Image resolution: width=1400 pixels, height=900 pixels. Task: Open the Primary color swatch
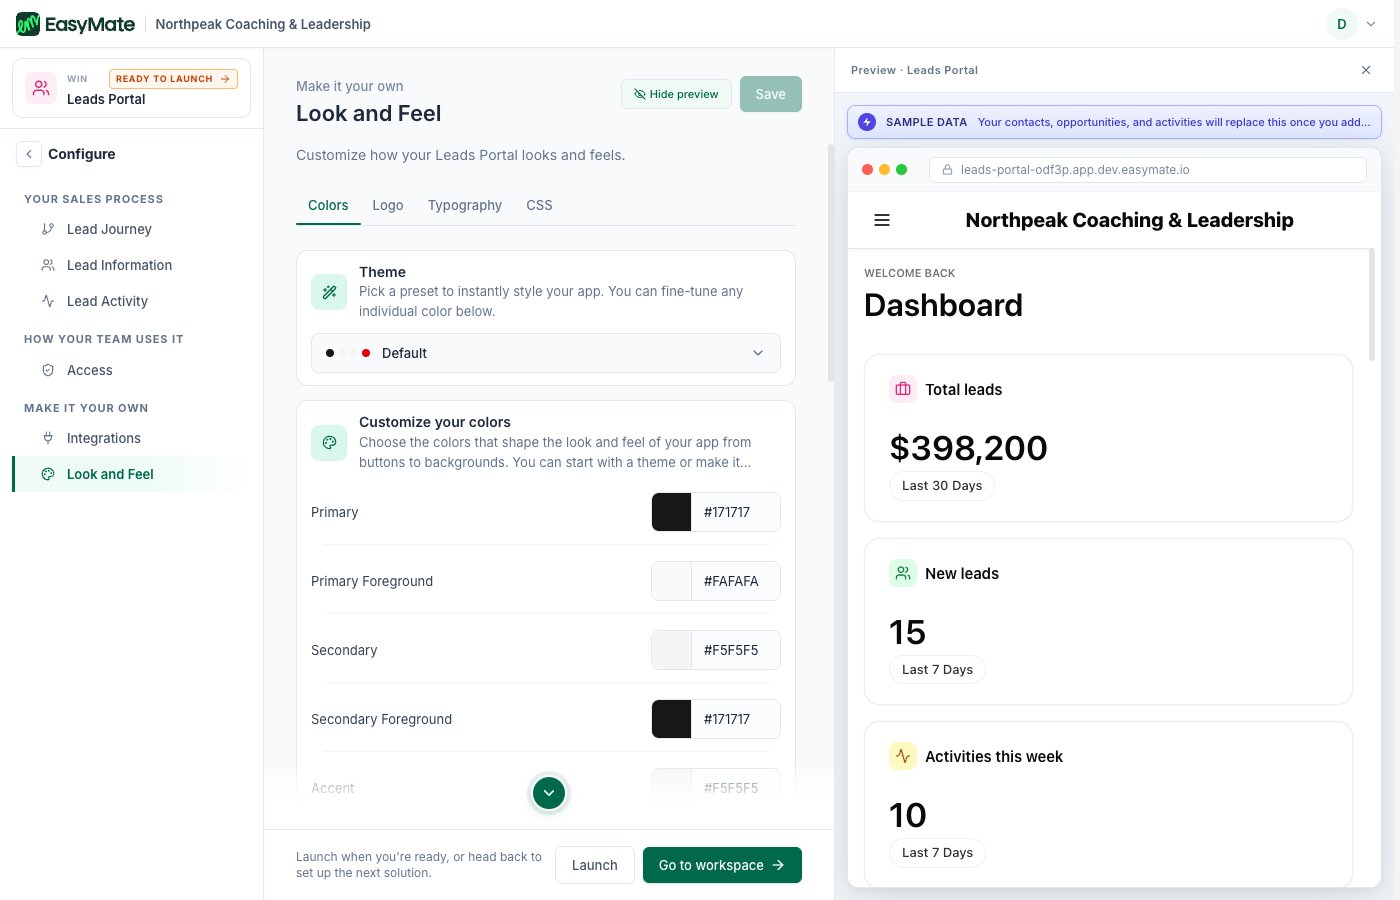672,512
